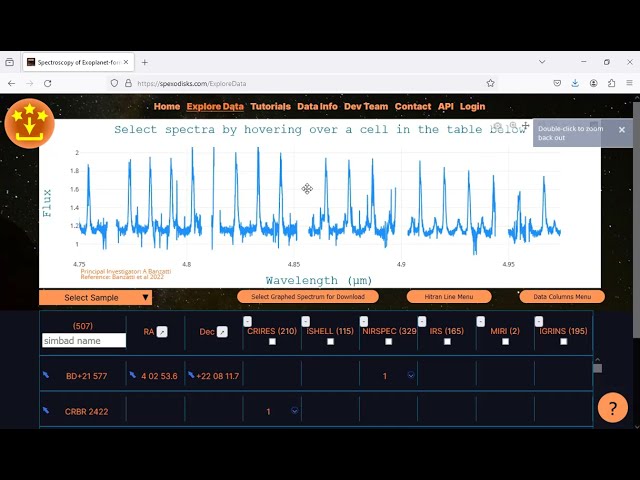640x480 pixels.
Task: Click Select Graphed Spectrum for Download
Action: point(308,297)
